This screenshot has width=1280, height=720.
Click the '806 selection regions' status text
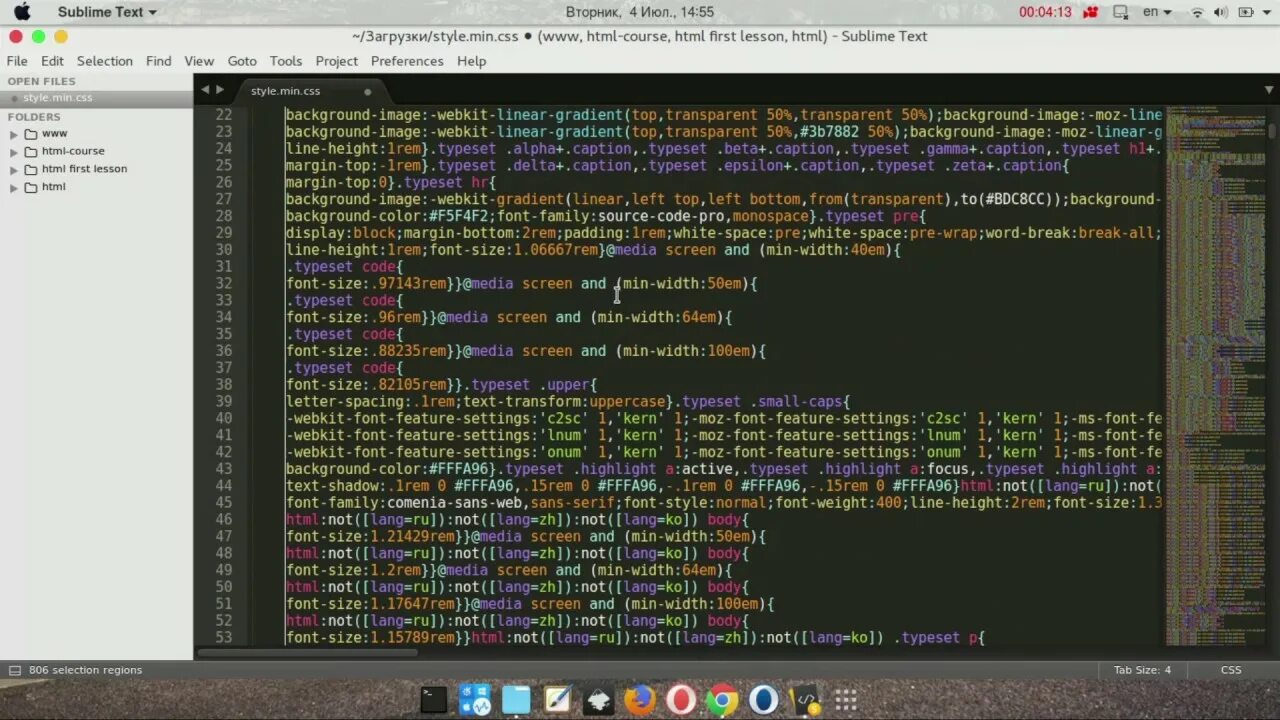coord(85,670)
